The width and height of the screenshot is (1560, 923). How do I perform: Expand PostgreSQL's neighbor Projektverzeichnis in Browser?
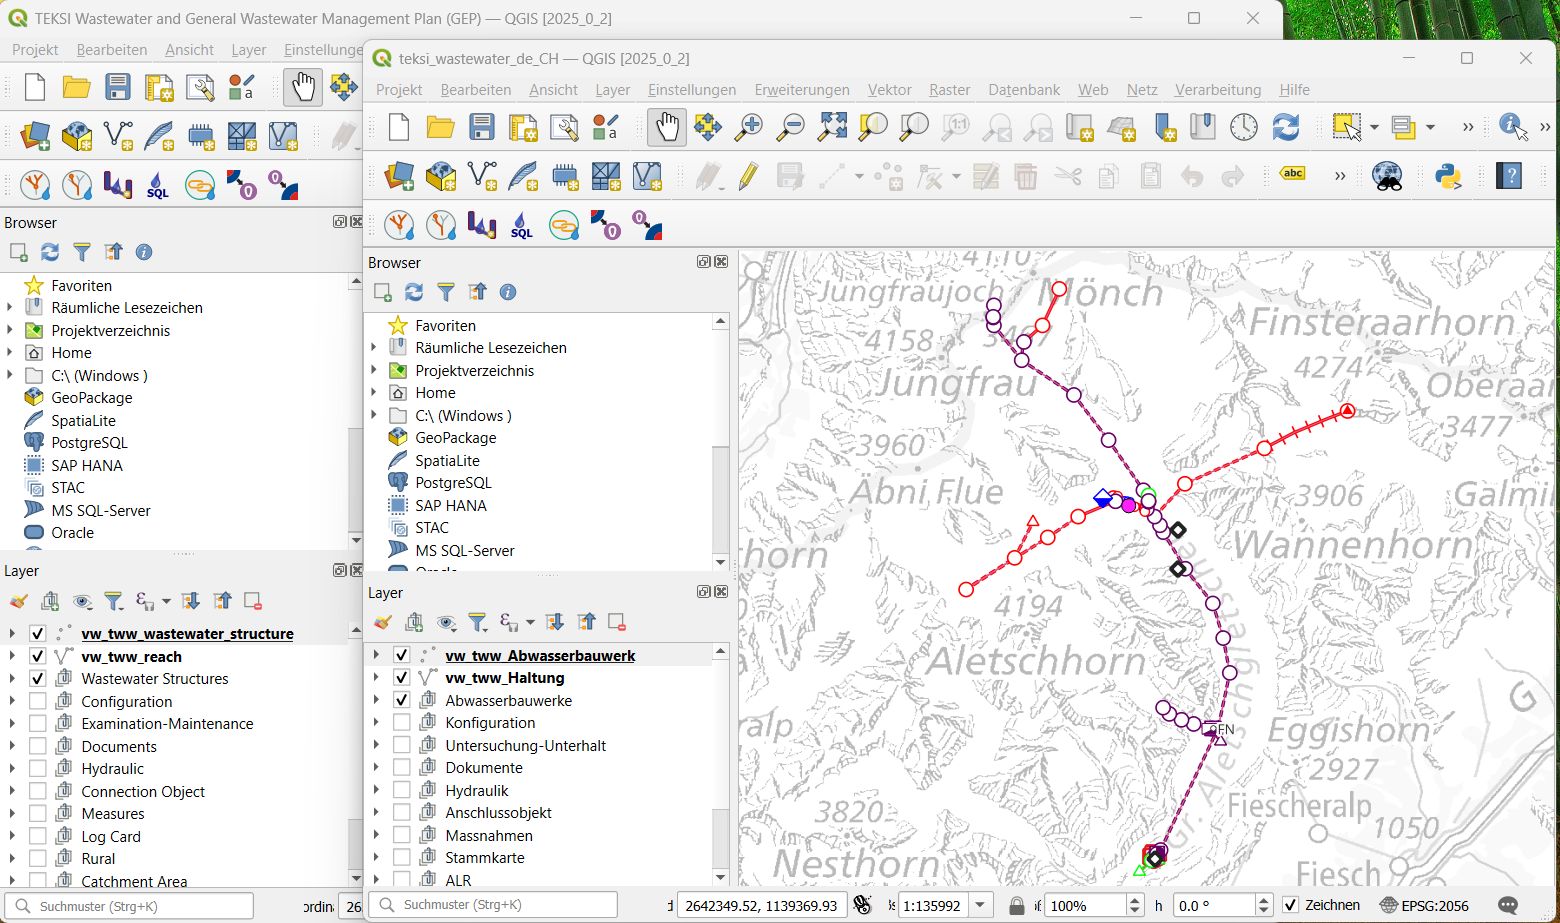point(374,371)
